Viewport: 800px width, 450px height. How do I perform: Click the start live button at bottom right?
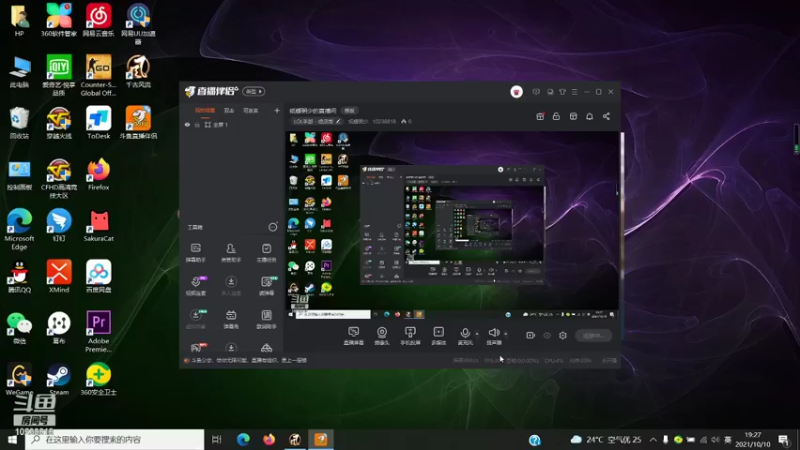pyautogui.click(x=593, y=335)
